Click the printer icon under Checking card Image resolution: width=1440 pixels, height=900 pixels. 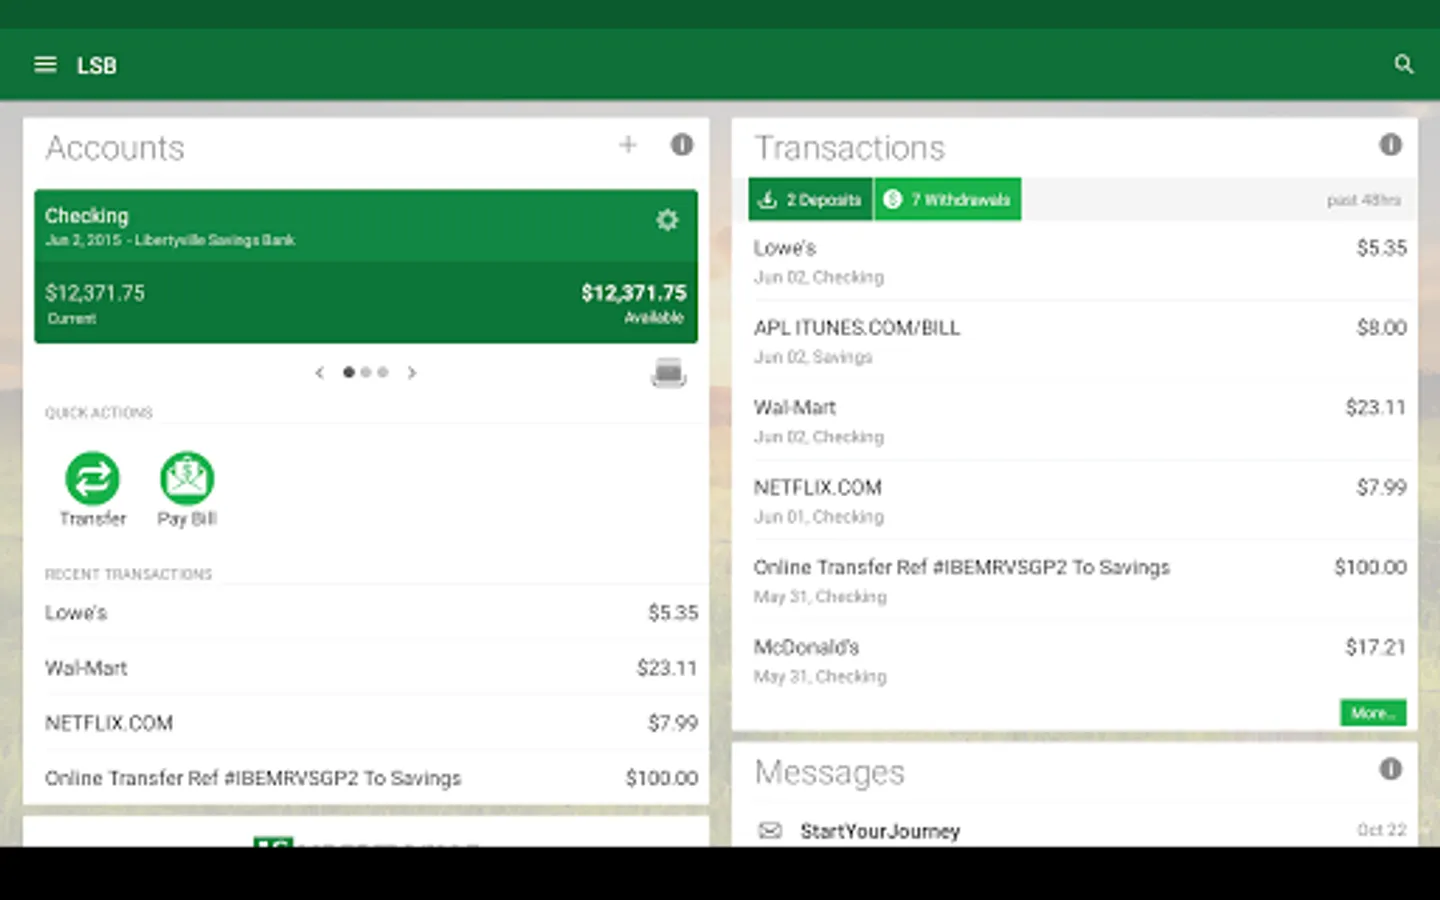668,373
